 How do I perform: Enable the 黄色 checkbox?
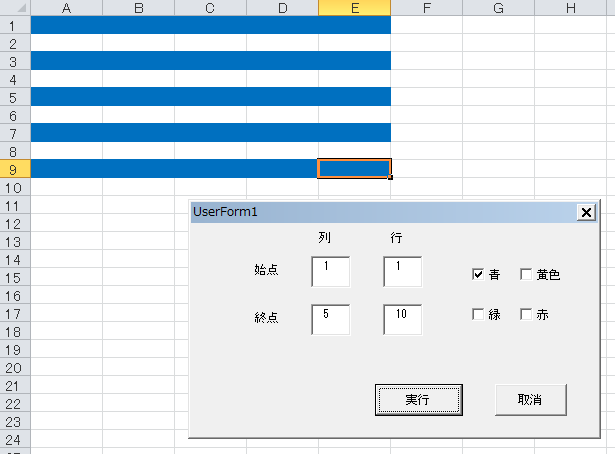click(x=526, y=274)
